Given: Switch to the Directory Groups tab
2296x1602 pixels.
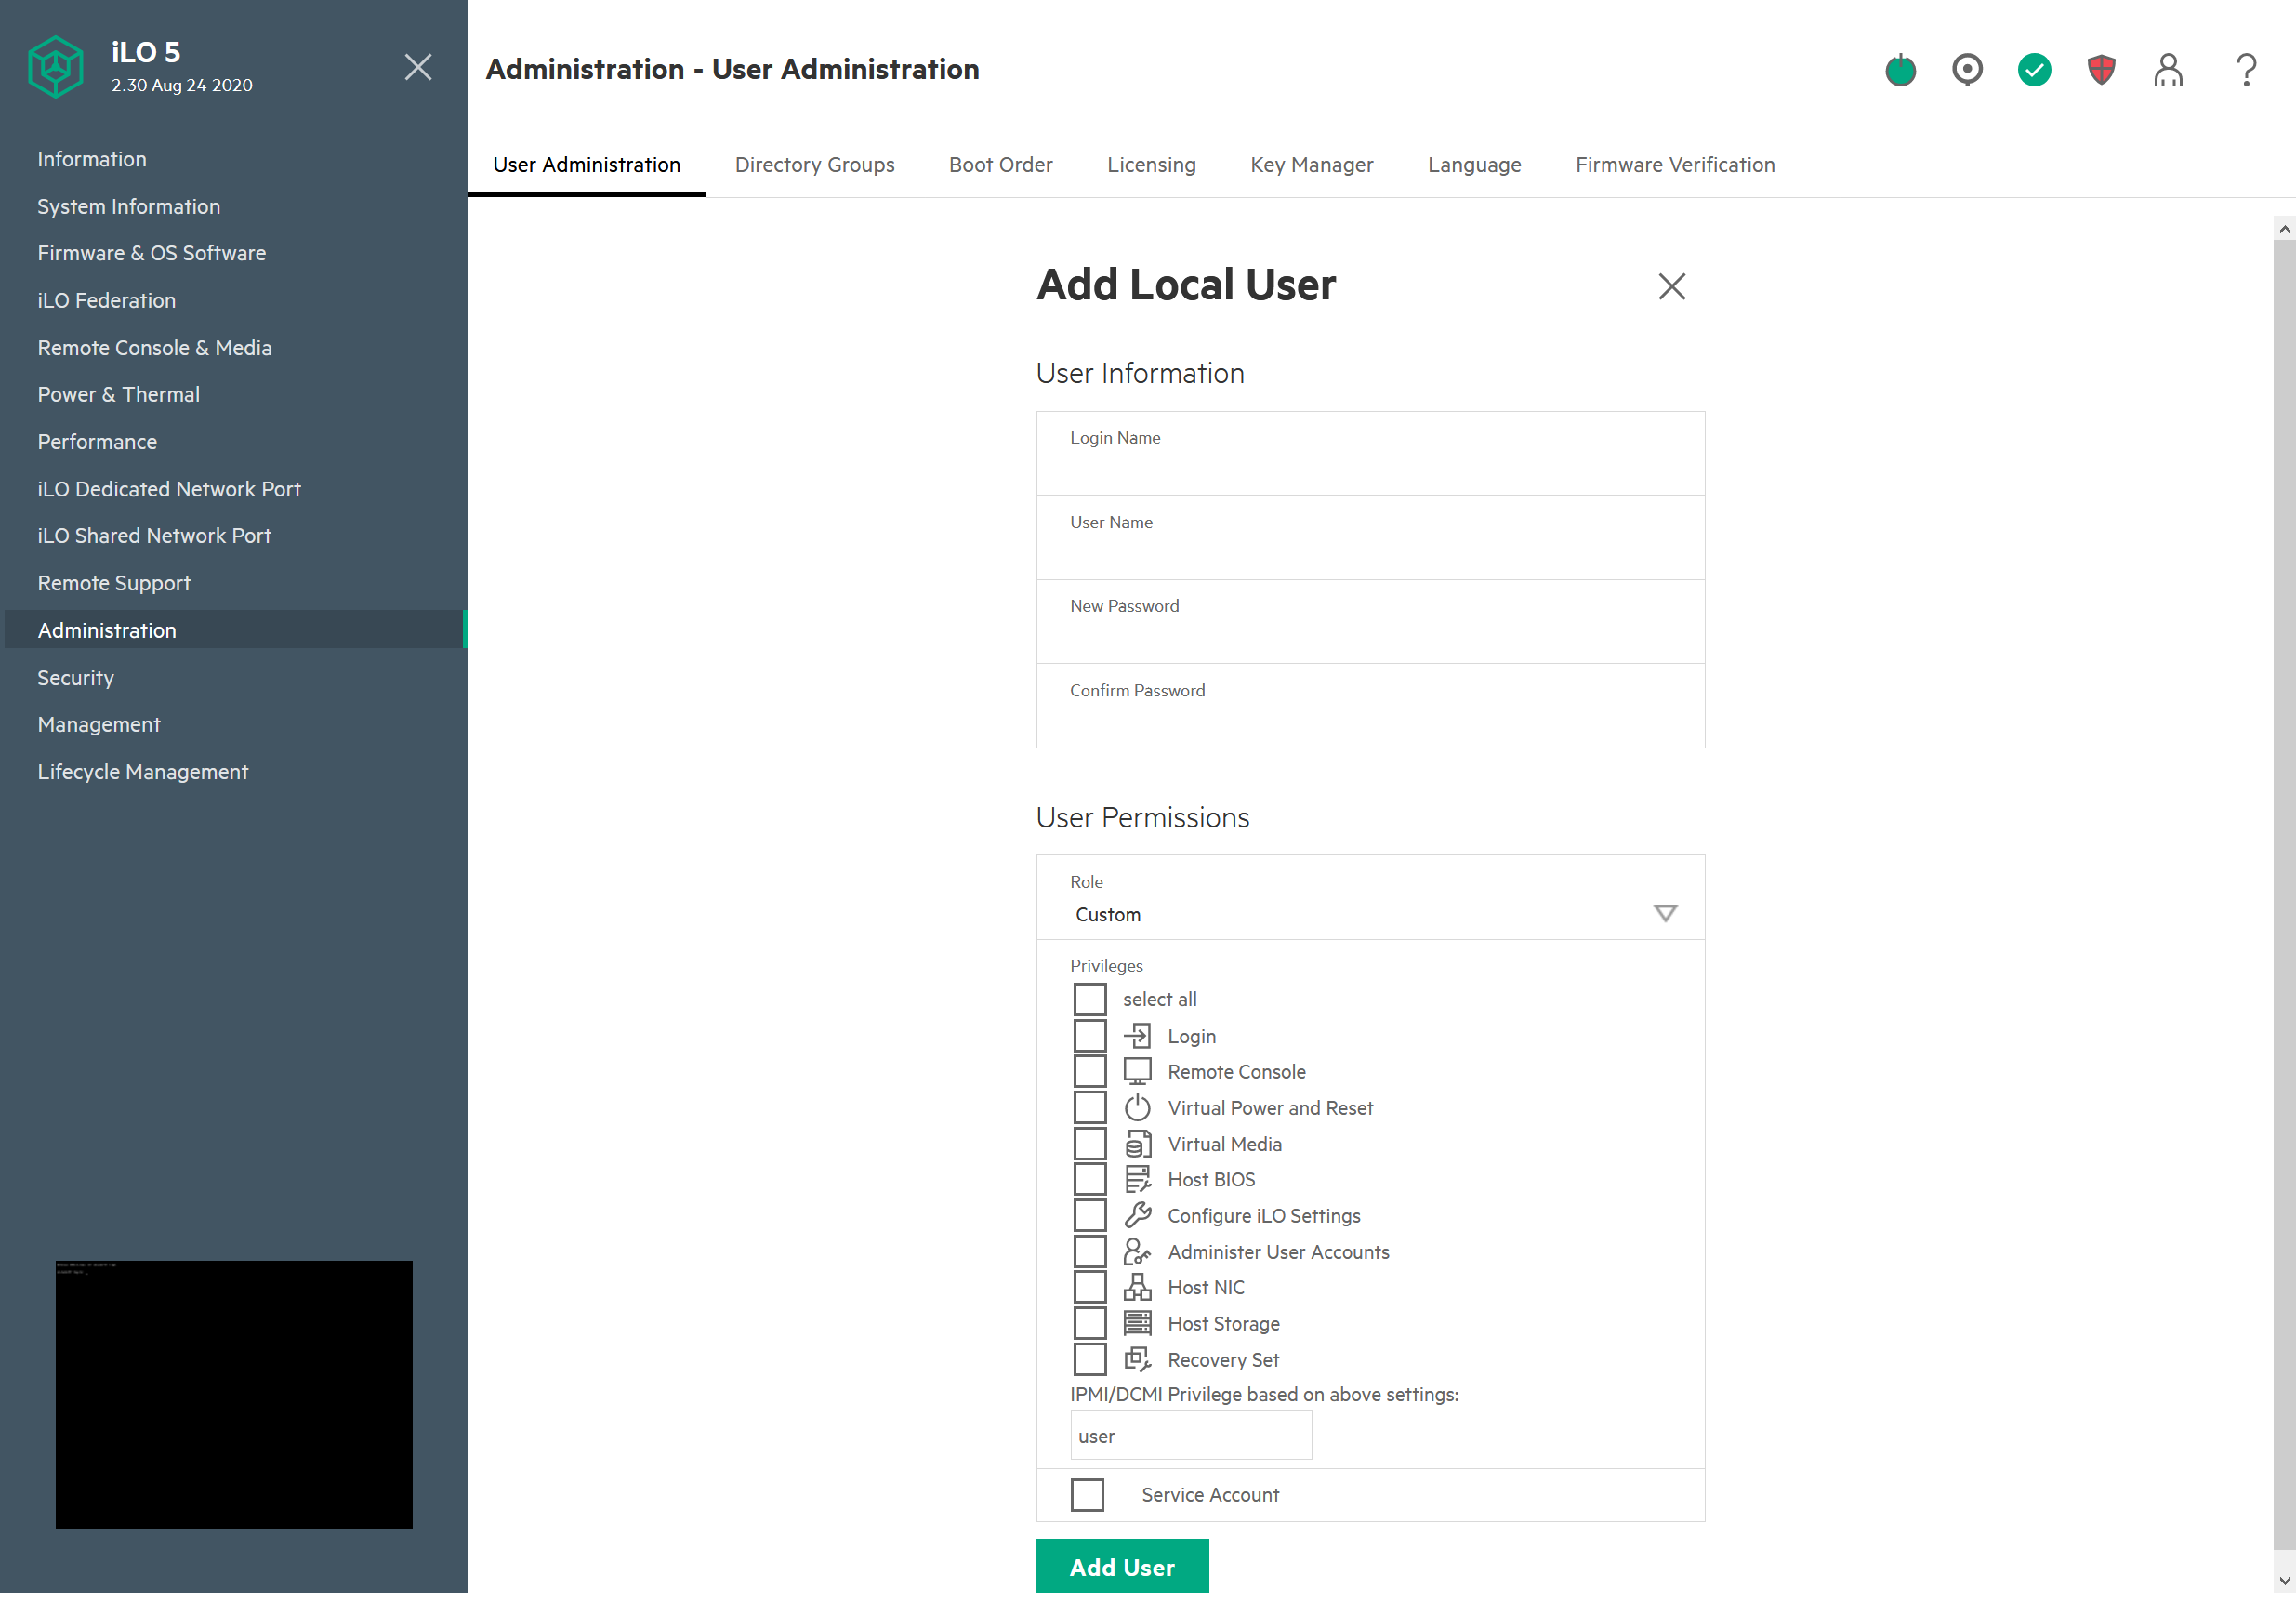Looking at the screenshot, I should 814,165.
